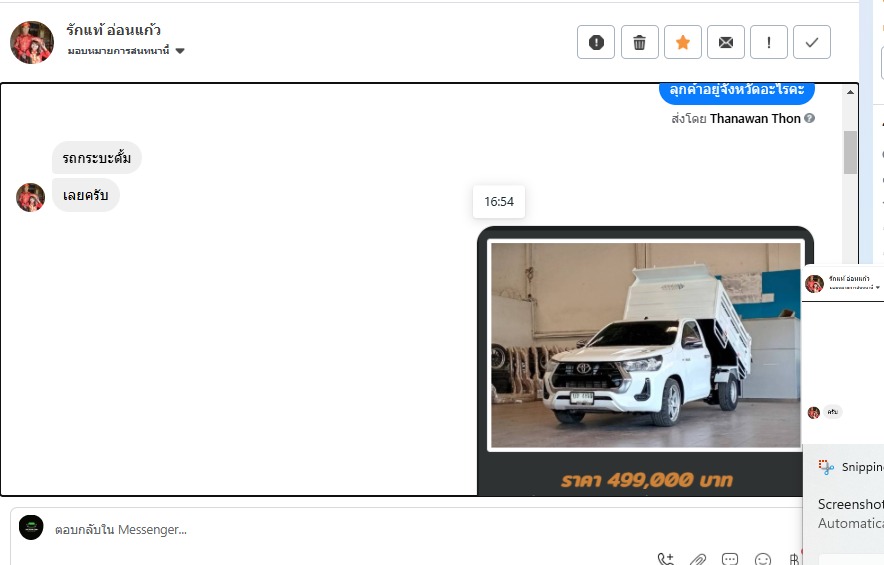This screenshot has height=565, width=884.
Task: Toggle the orange star follow-up flag
Action: coord(683,42)
